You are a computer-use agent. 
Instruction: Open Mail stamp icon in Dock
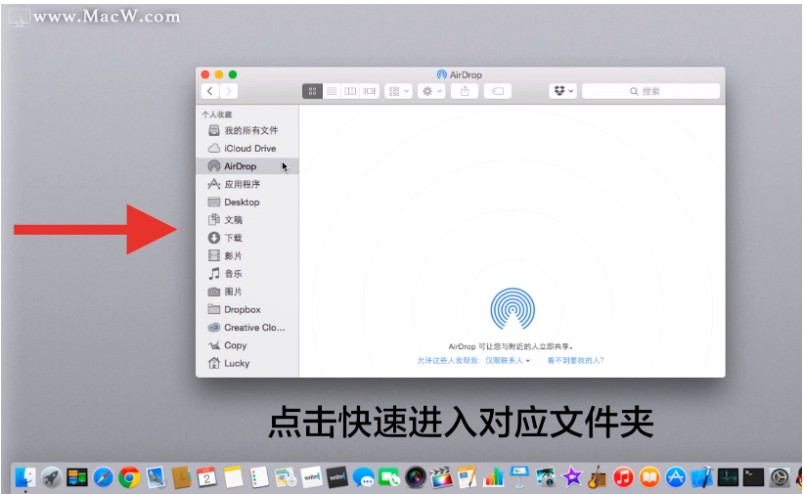coord(155,478)
